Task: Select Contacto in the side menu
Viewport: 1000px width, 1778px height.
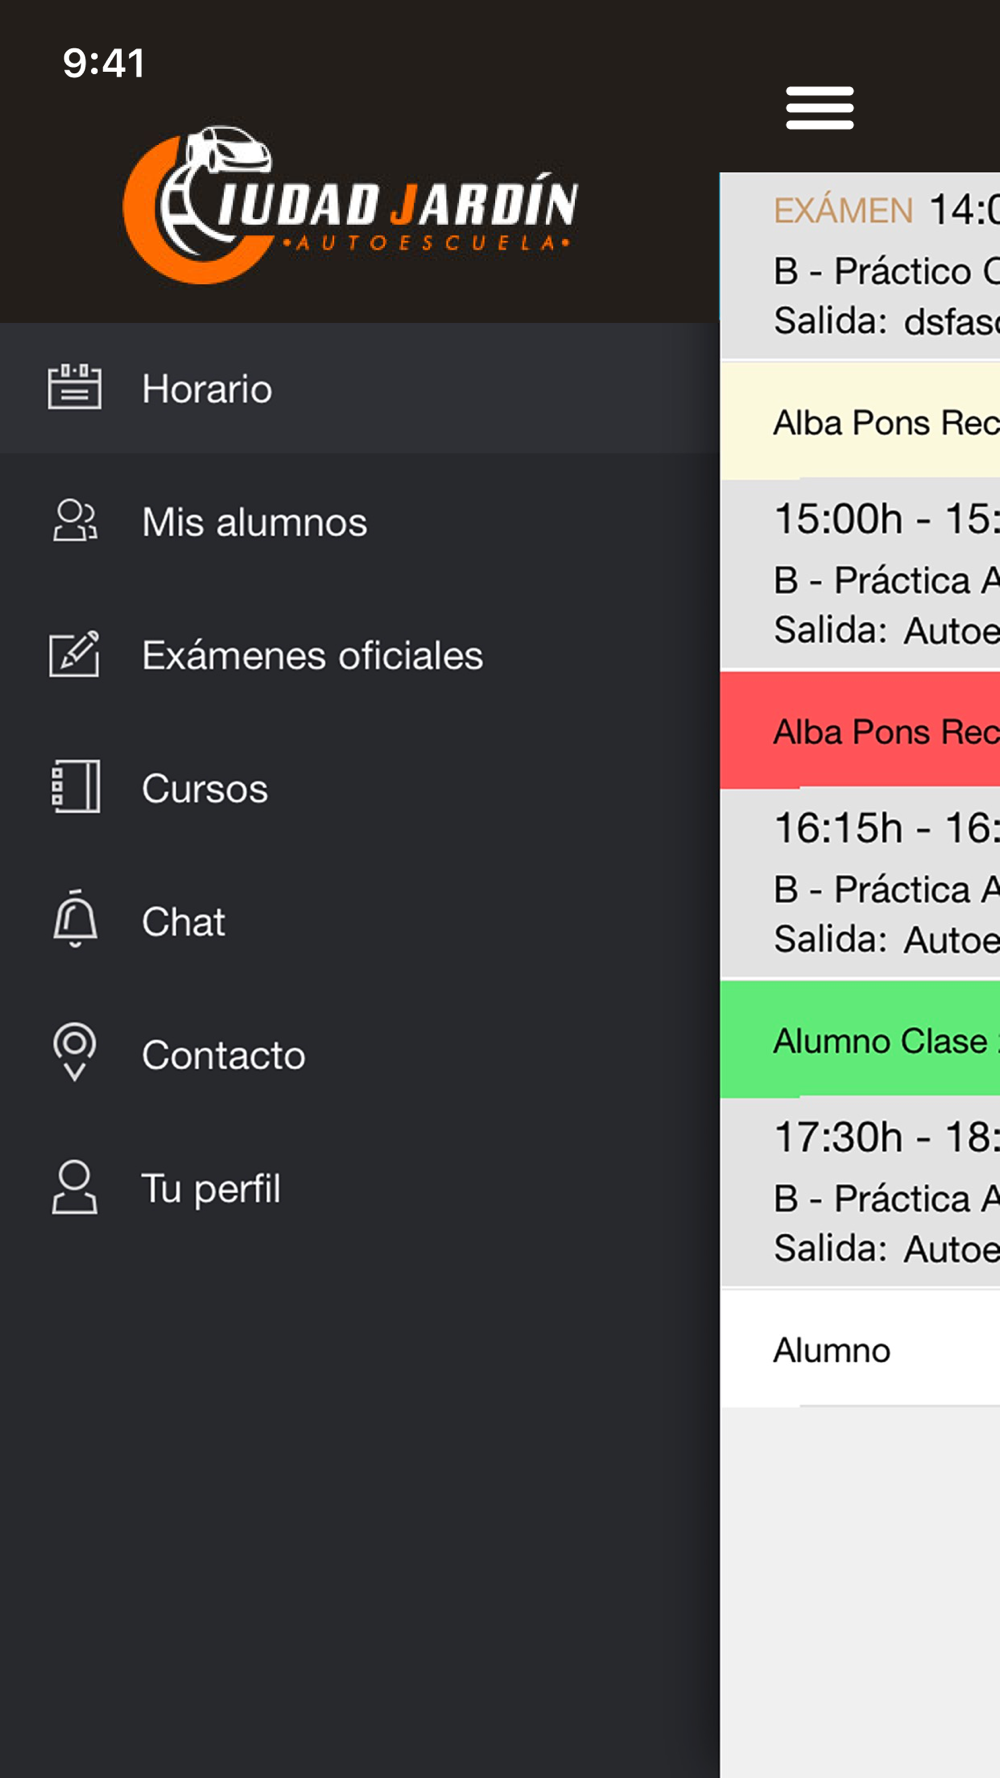Action: 360,1053
